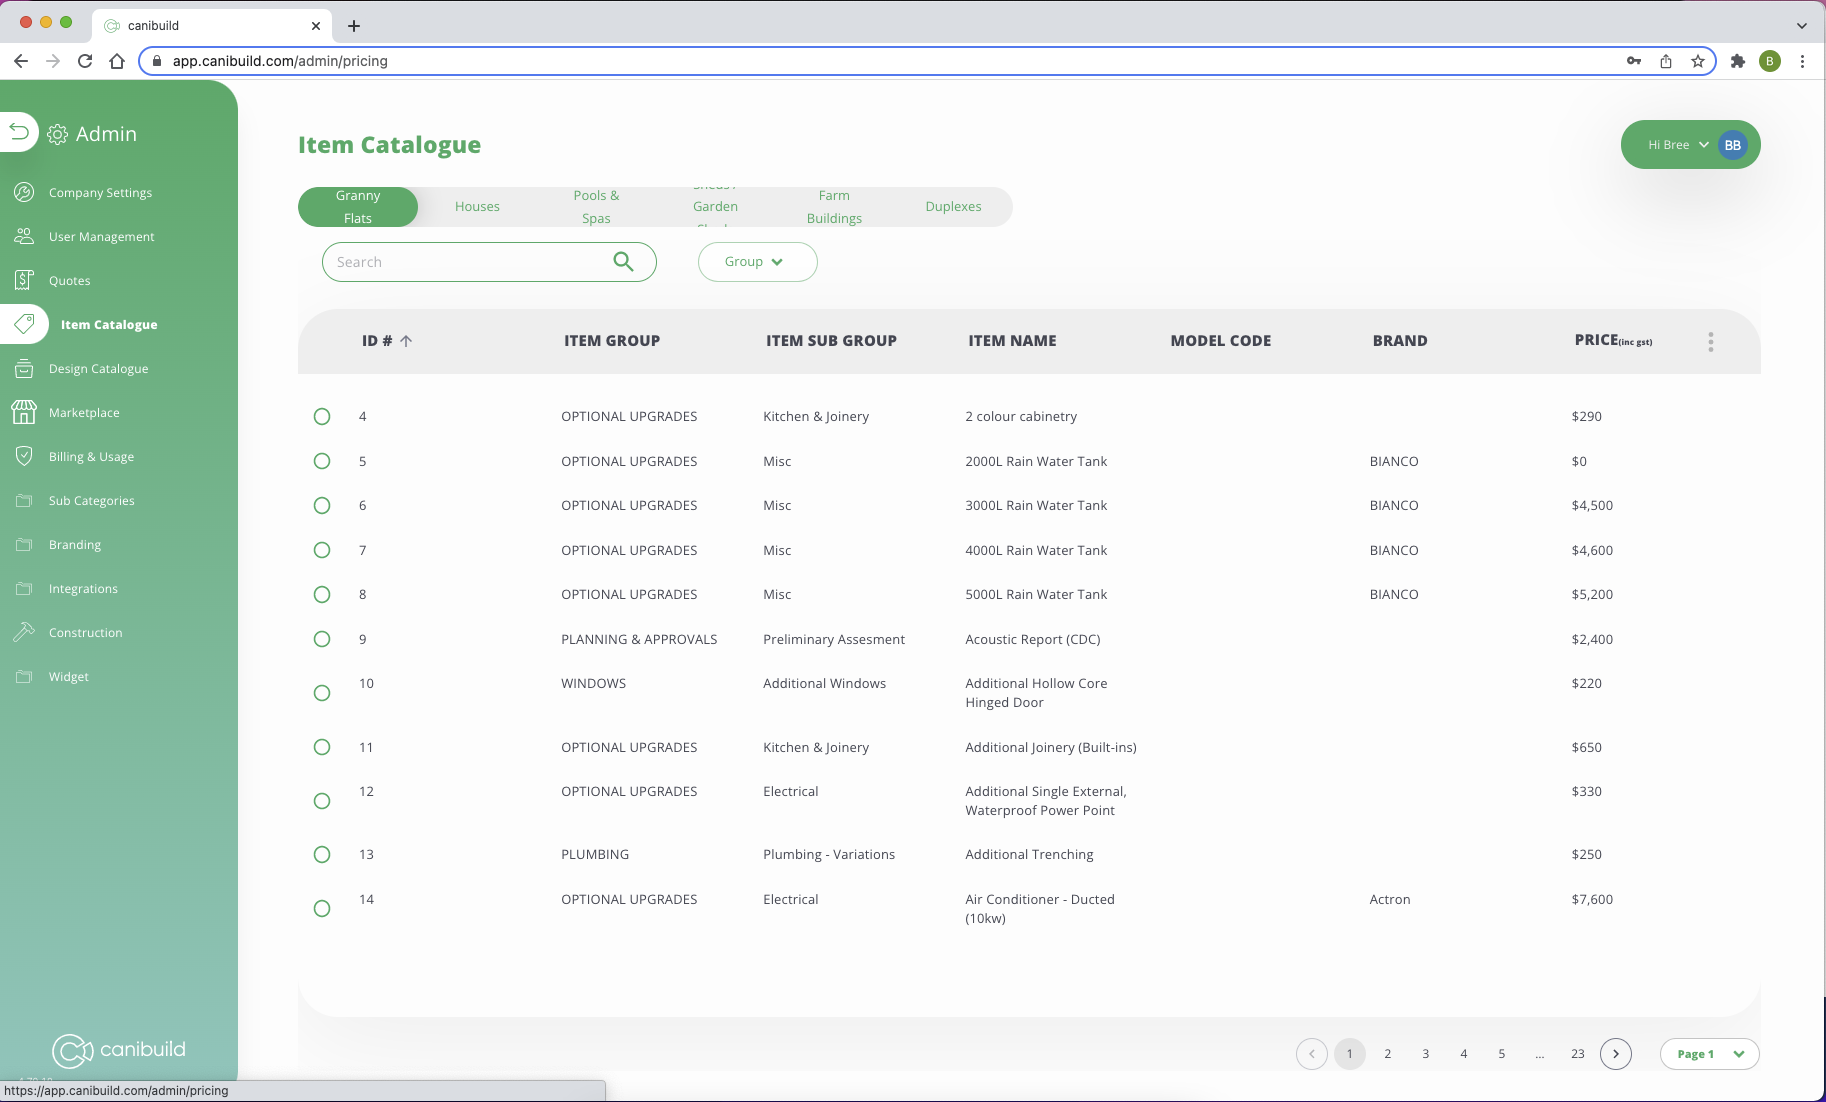1826x1102 pixels.
Task: Expand the Page 1 pagination dropdown
Action: pyautogui.click(x=1709, y=1053)
